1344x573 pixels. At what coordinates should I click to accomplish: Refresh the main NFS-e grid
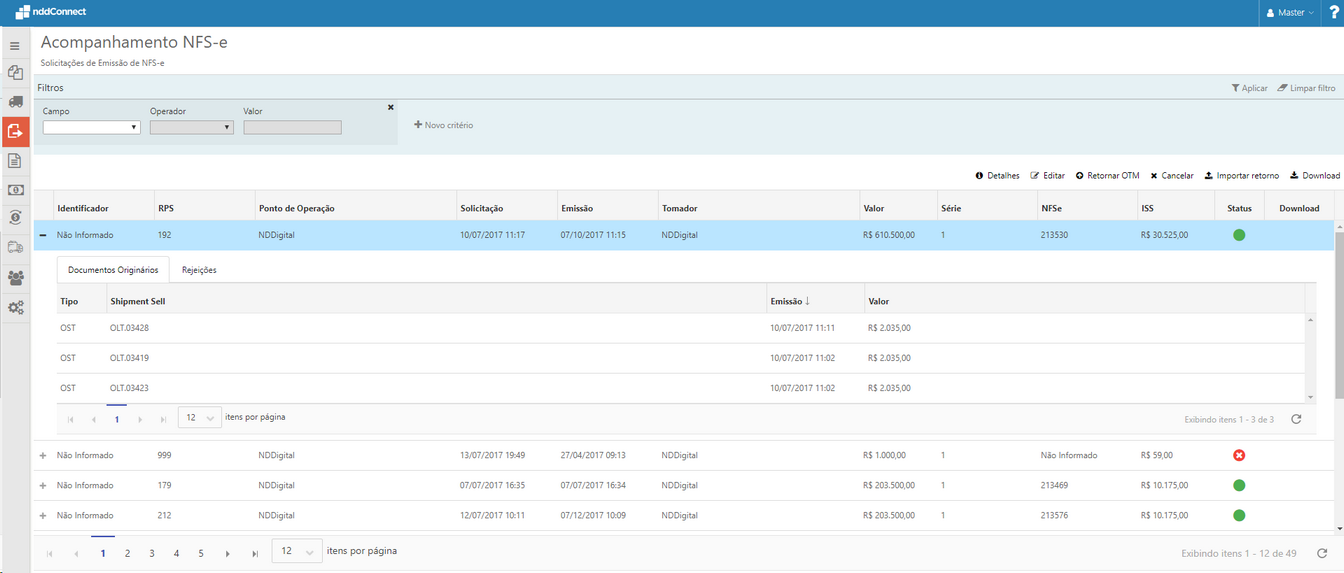(1323, 552)
